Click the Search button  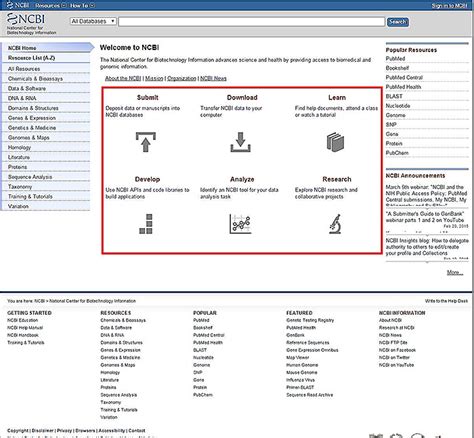click(398, 22)
